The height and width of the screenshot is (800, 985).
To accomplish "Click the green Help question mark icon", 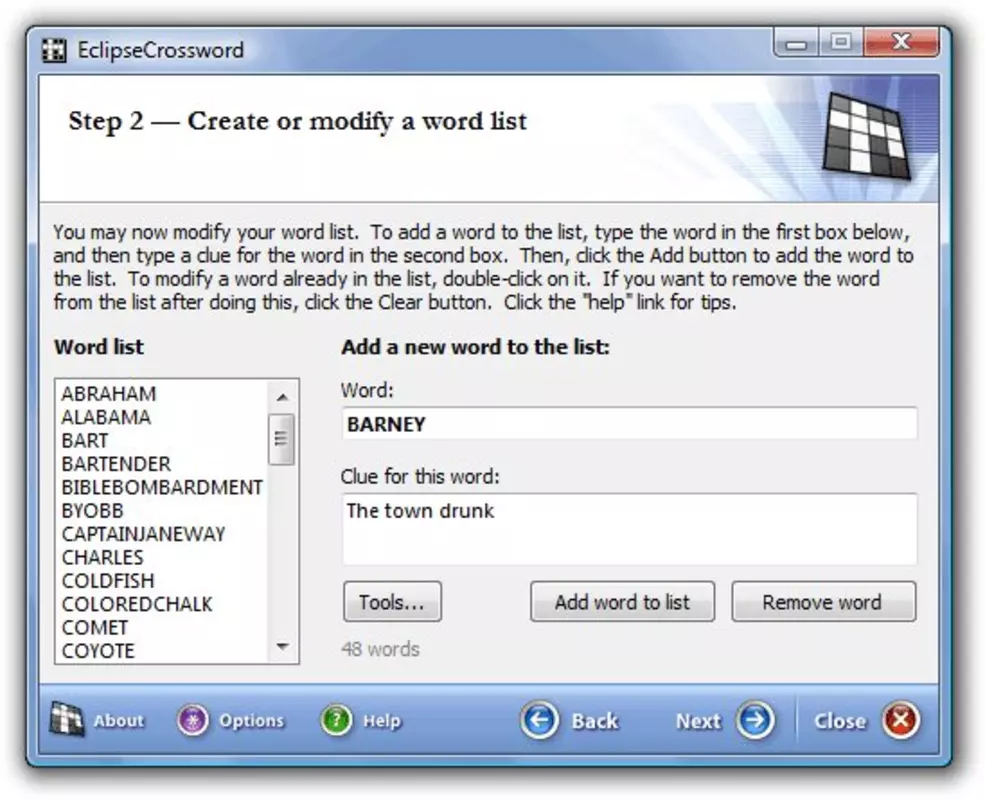I will click(336, 720).
